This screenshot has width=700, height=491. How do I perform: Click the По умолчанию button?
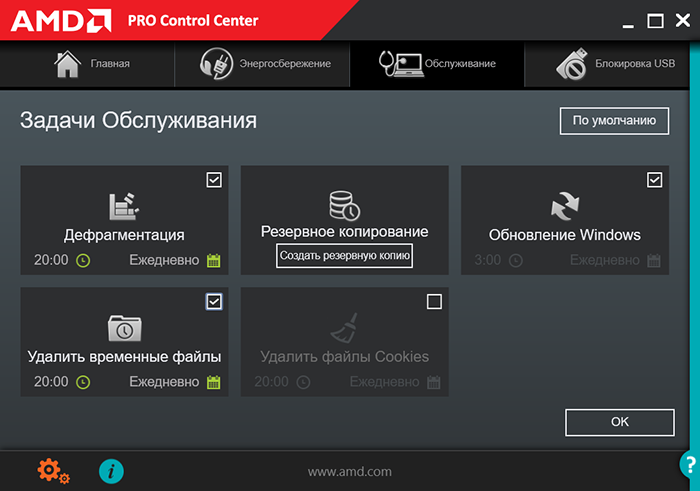click(x=614, y=121)
